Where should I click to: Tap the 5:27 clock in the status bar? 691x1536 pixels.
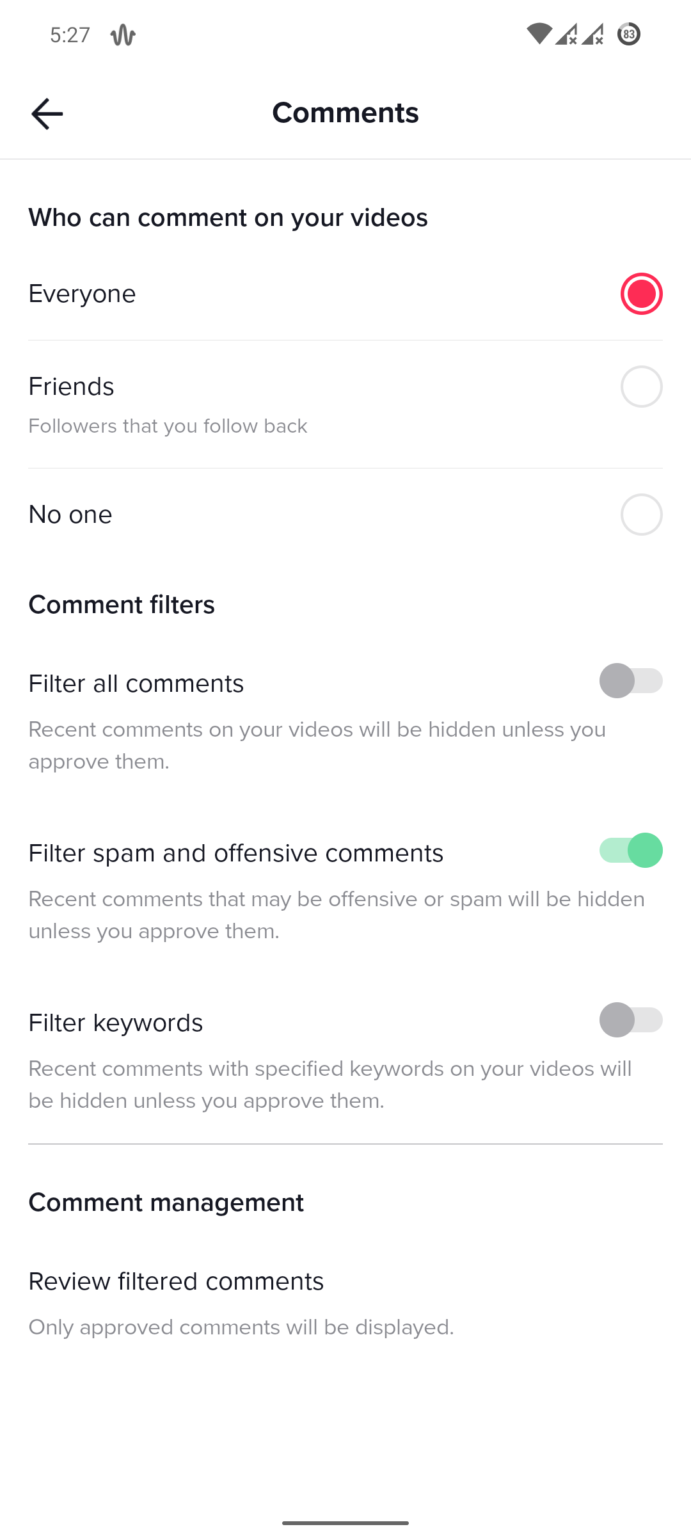point(68,33)
